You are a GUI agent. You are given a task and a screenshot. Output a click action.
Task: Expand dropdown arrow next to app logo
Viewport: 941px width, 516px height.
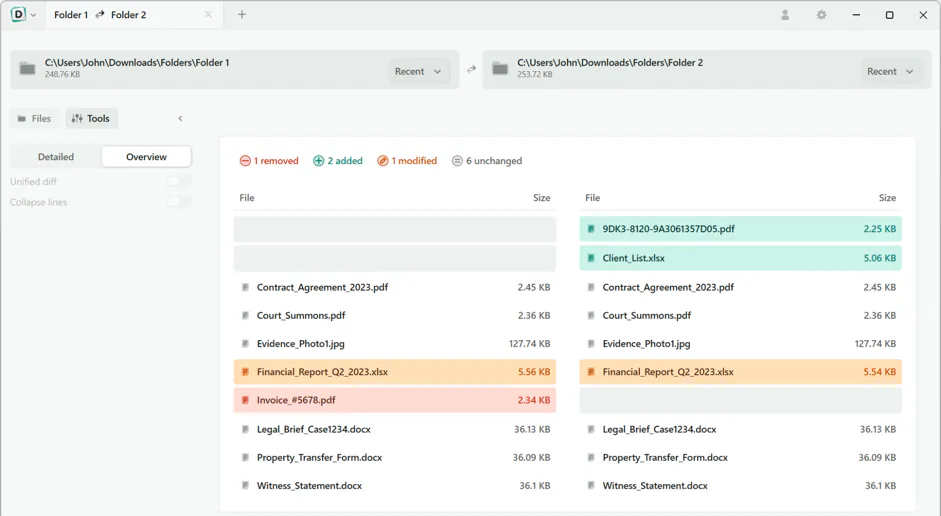tap(34, 16)
